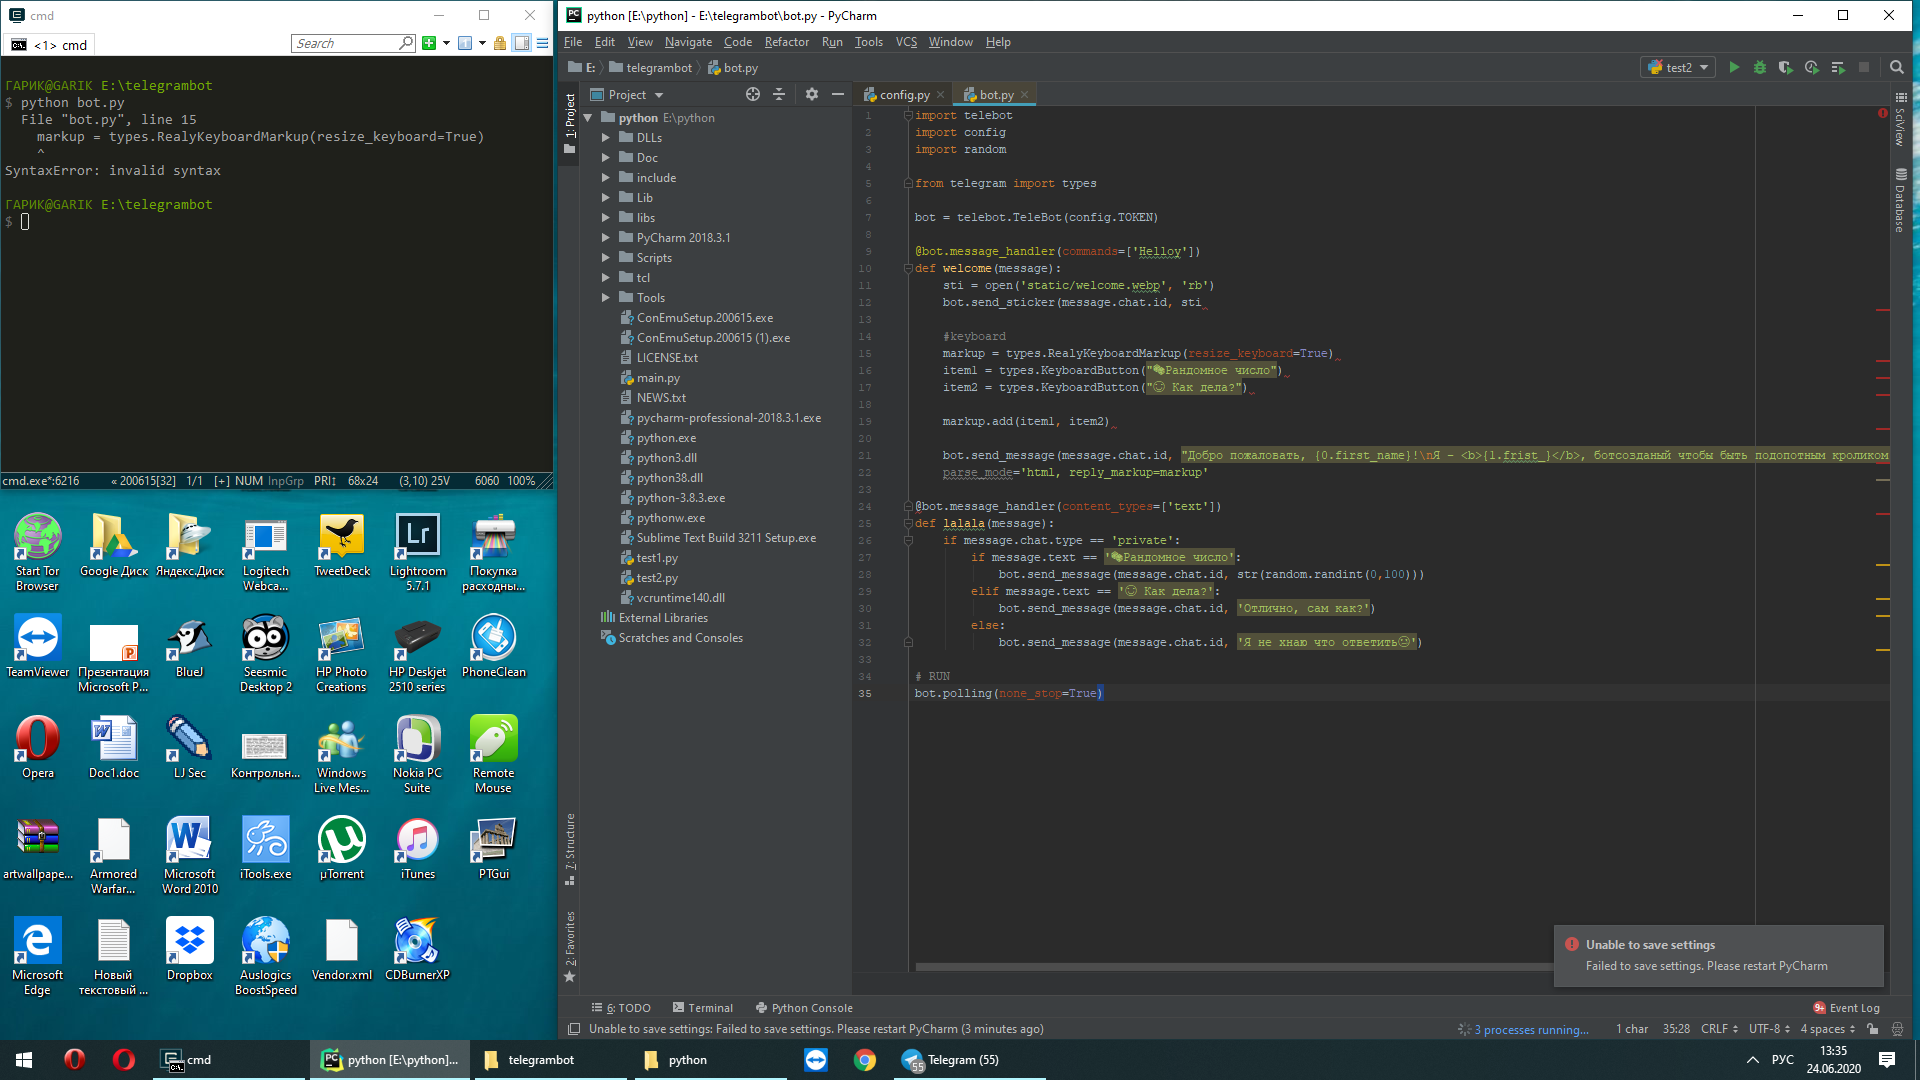The image size is (1920, 1080).
Task: Open the Refactor menu
Action: (x=786, y=42)
